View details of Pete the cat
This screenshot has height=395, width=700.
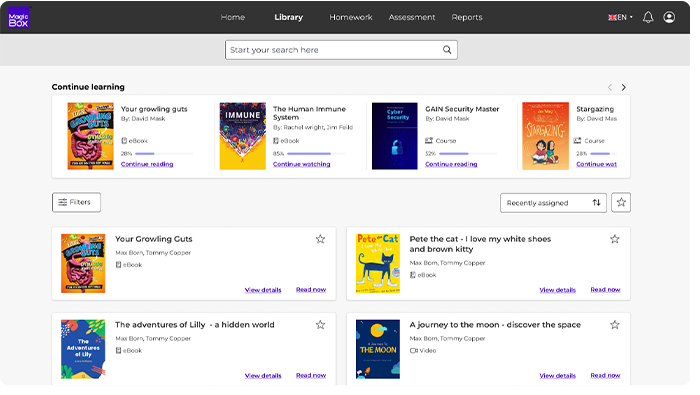[558, 290]
